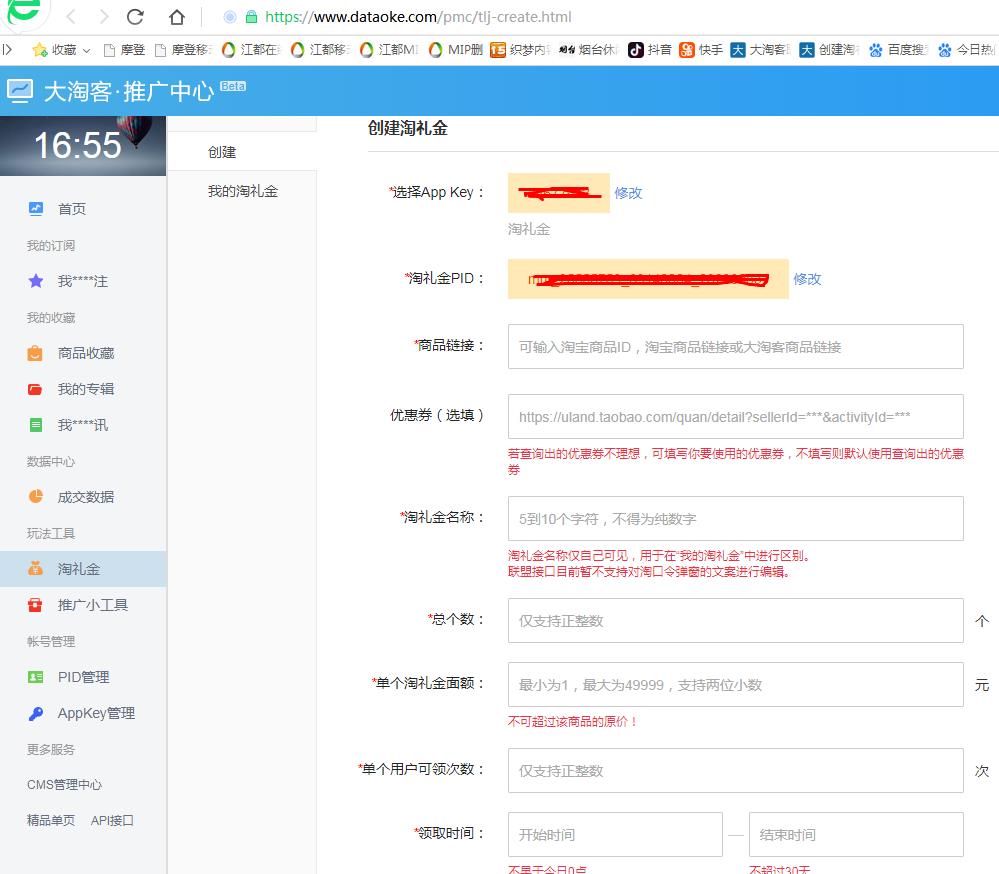Open the 快手 bookmark
The height and width of the screenshot is (874, 999).
[701, 50]
